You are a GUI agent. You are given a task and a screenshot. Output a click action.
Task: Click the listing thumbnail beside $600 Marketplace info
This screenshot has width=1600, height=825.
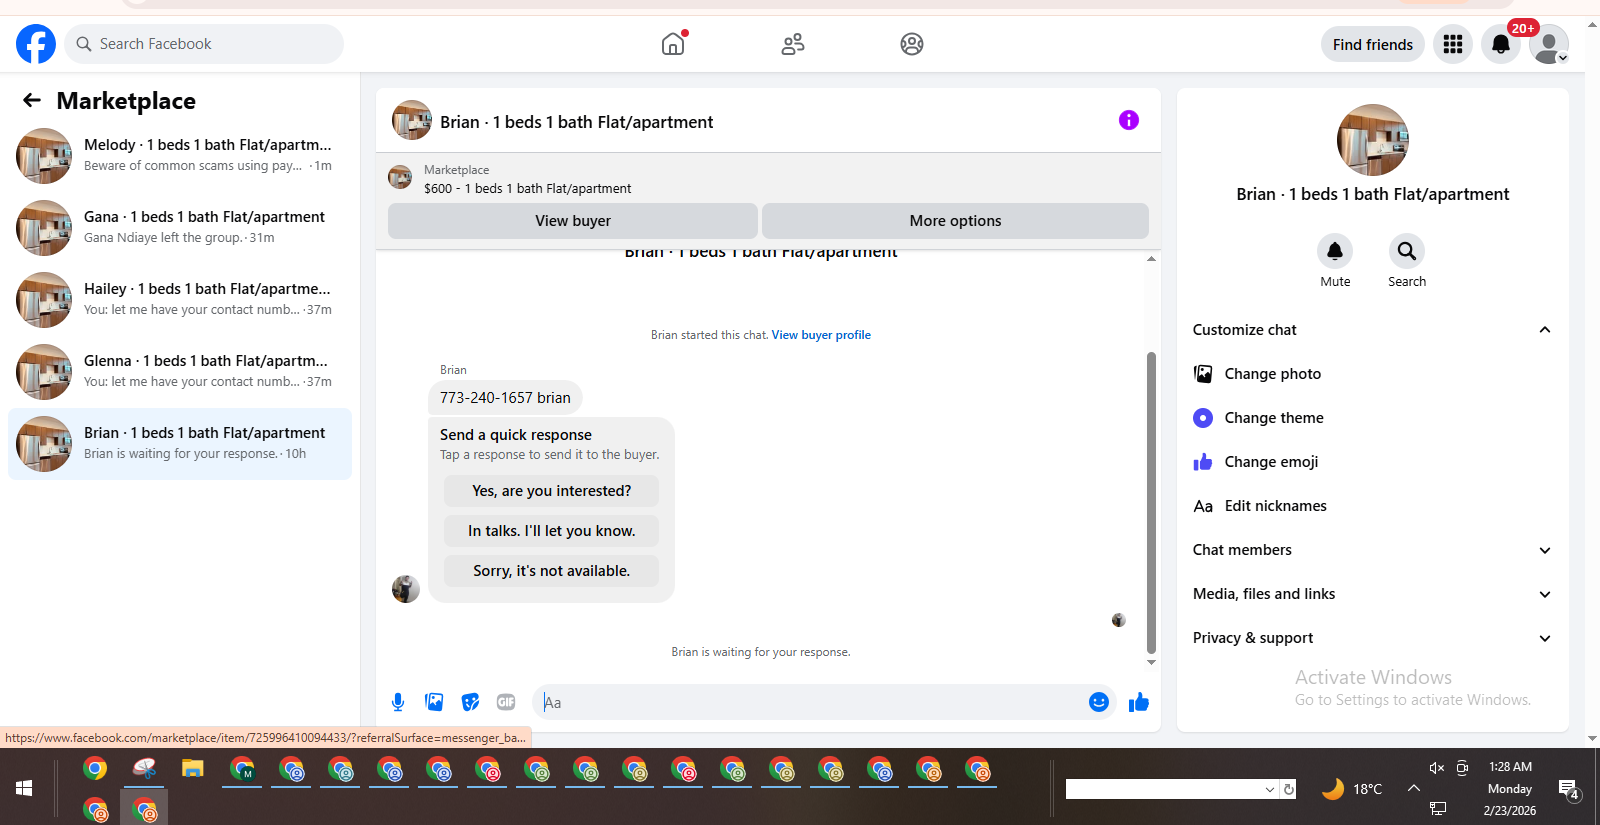[x=400, y=178]
